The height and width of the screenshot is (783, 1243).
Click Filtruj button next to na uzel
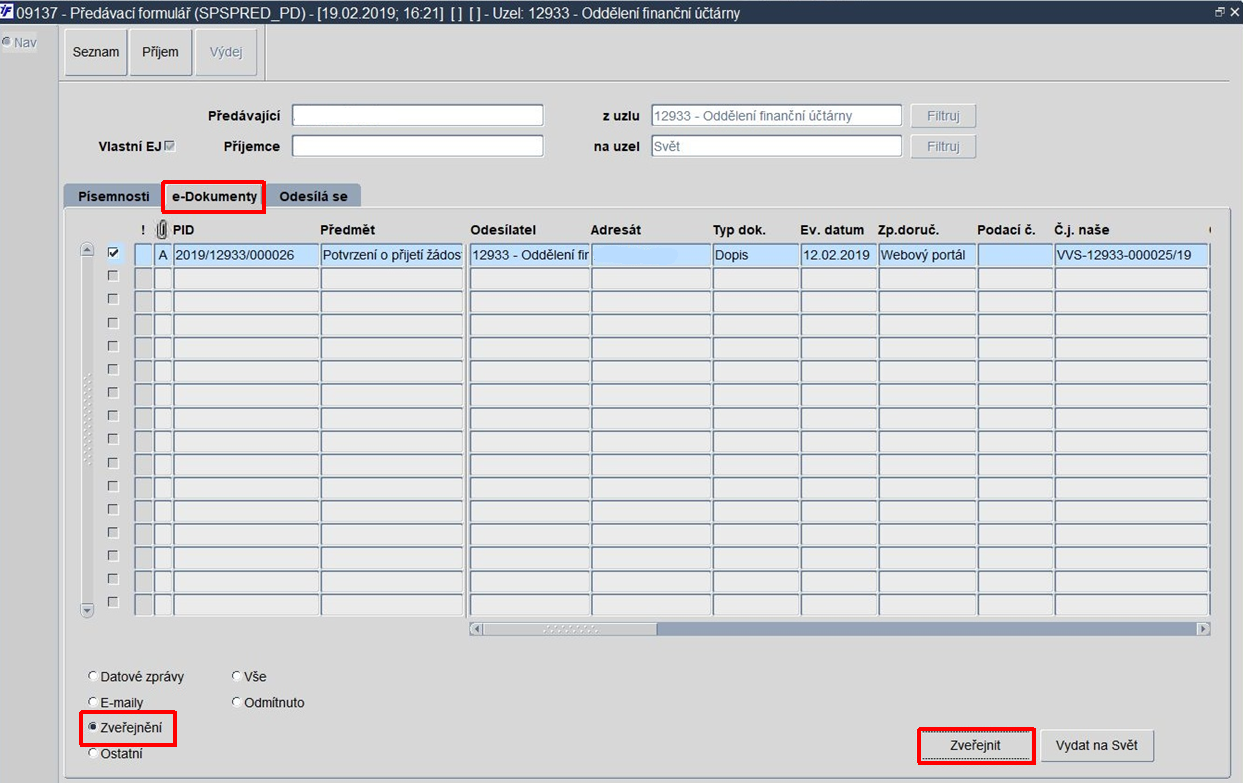coord(943,146)
